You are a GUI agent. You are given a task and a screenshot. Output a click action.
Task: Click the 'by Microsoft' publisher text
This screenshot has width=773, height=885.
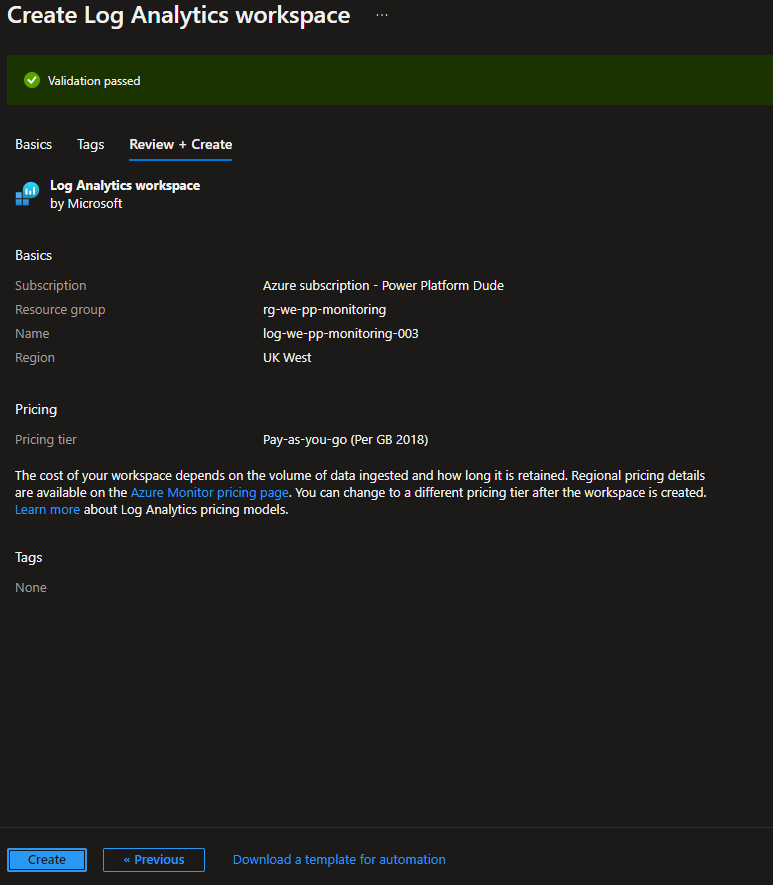(86, 204)
